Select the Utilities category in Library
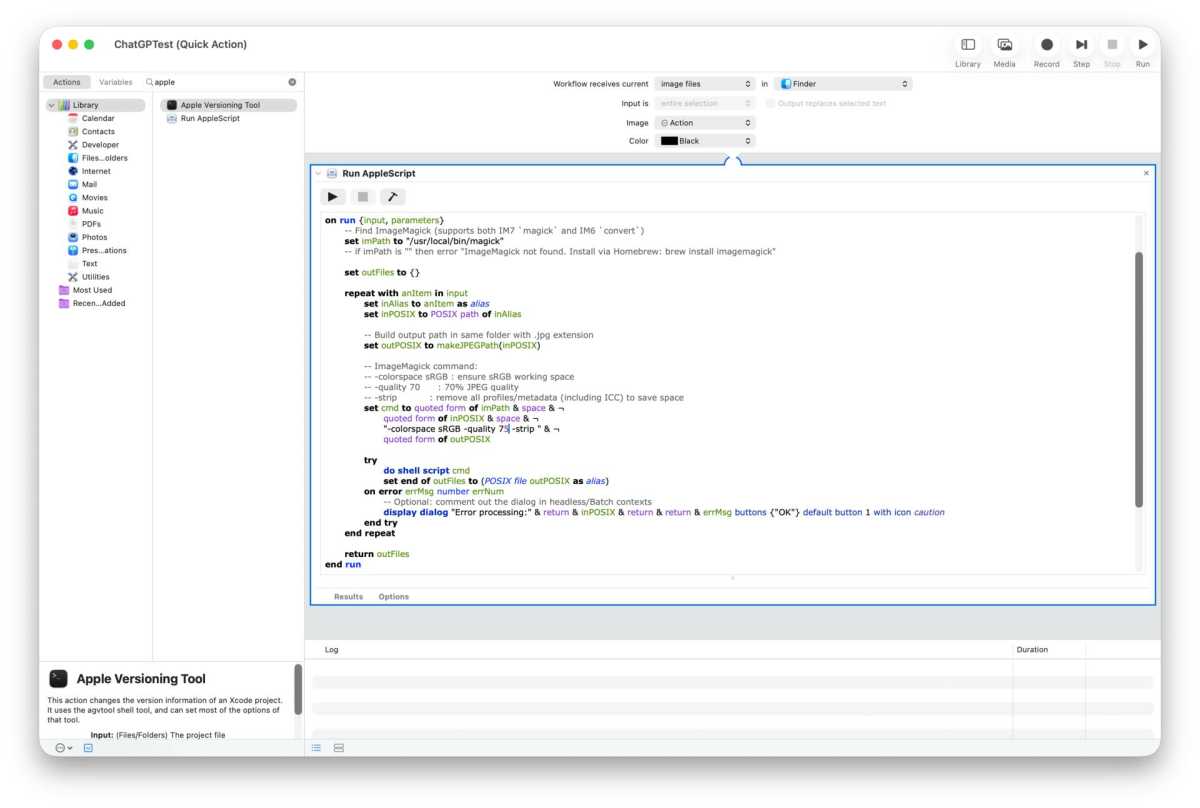The height and width of the screenshot is (808, 1200). point(96,277)
